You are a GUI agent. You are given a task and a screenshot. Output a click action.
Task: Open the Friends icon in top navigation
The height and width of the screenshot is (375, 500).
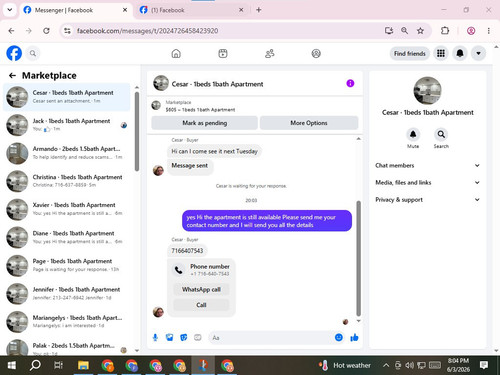pyautogui.click(x=269, y=53)
